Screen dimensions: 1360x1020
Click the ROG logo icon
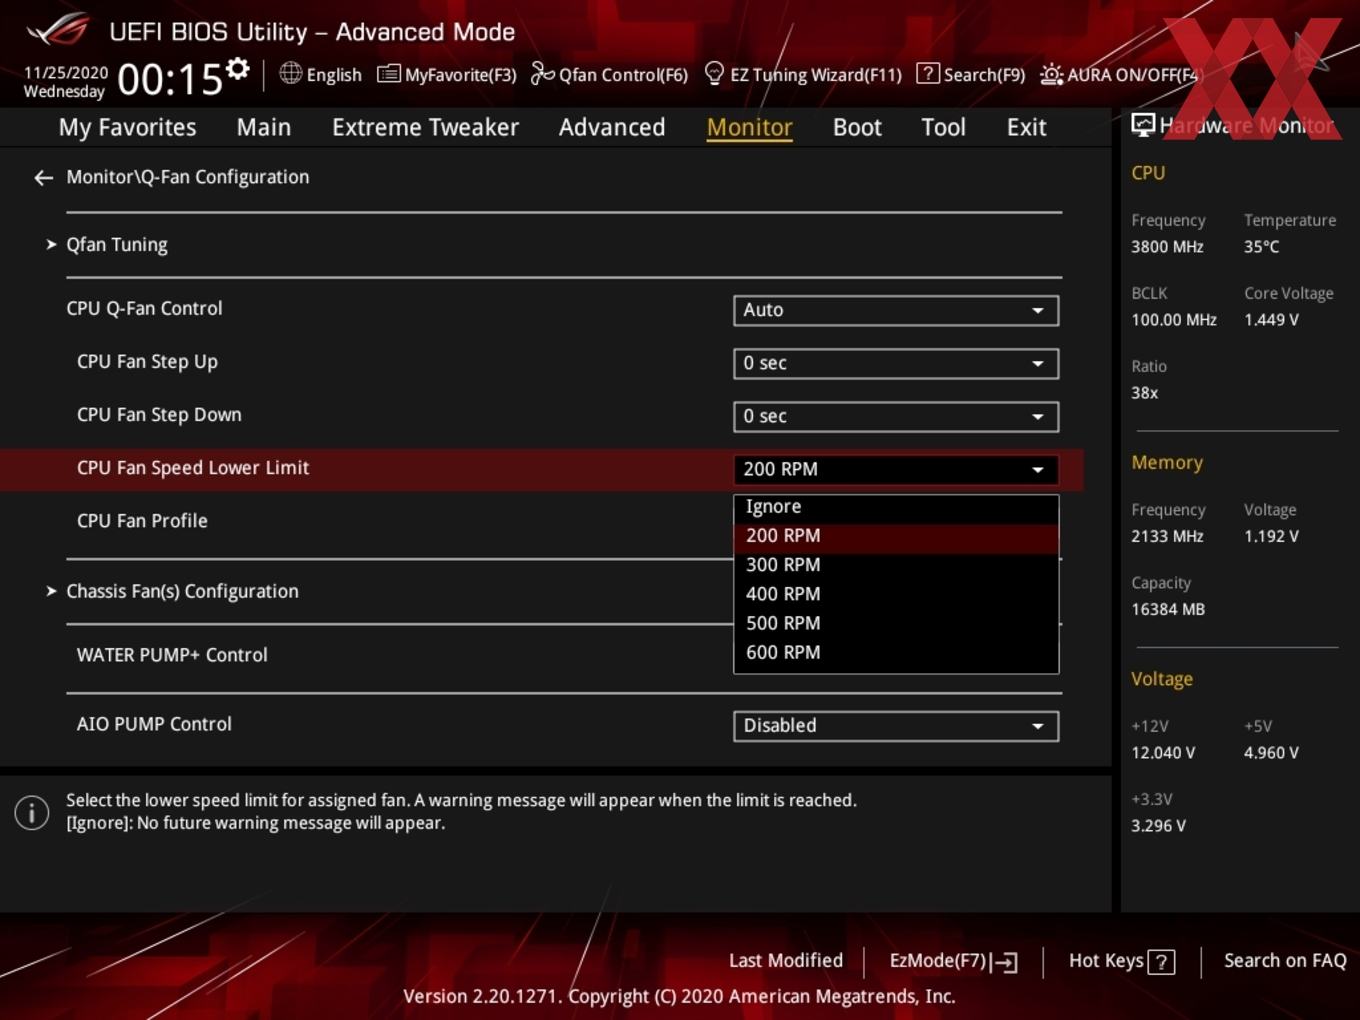[58, 30]
